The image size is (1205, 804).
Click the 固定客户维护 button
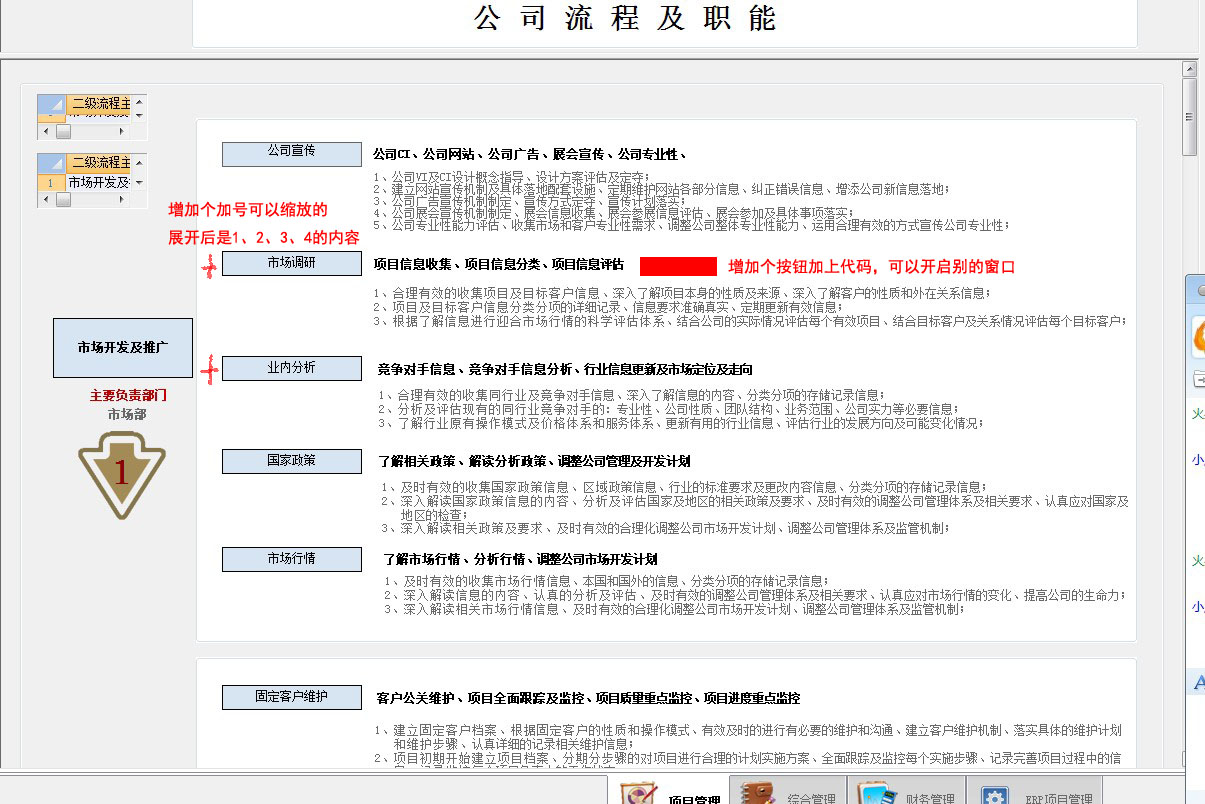point(291,697)
